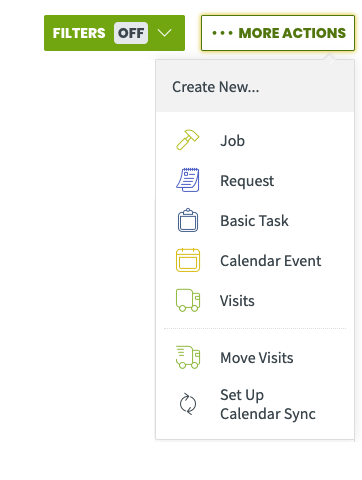The image size is (362, 480).
Task: Choose Calendar Event from the menu
Action: click(255, 260)
